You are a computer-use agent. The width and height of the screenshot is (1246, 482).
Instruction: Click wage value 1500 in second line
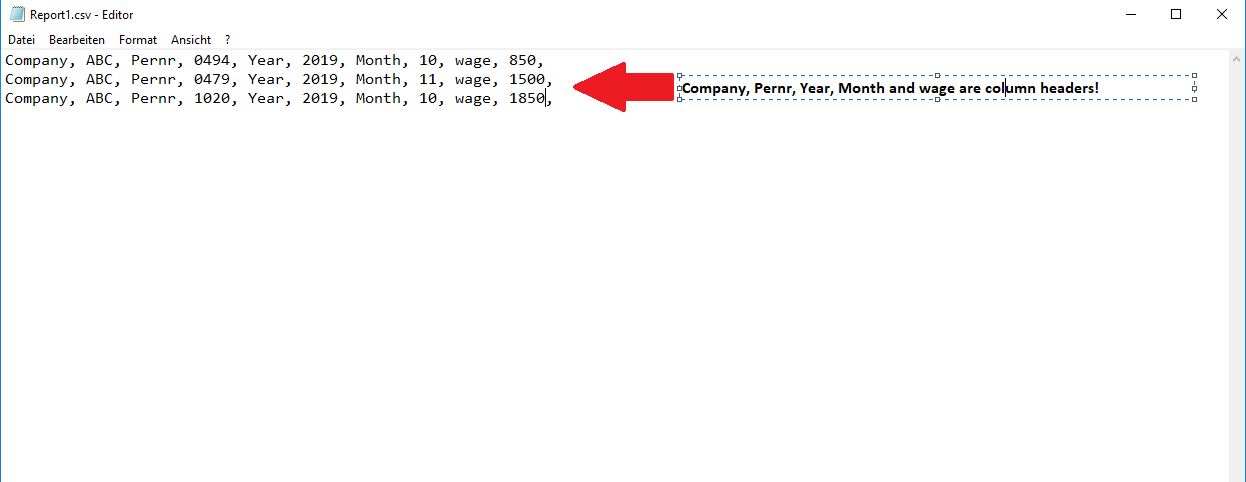(526, 79)
